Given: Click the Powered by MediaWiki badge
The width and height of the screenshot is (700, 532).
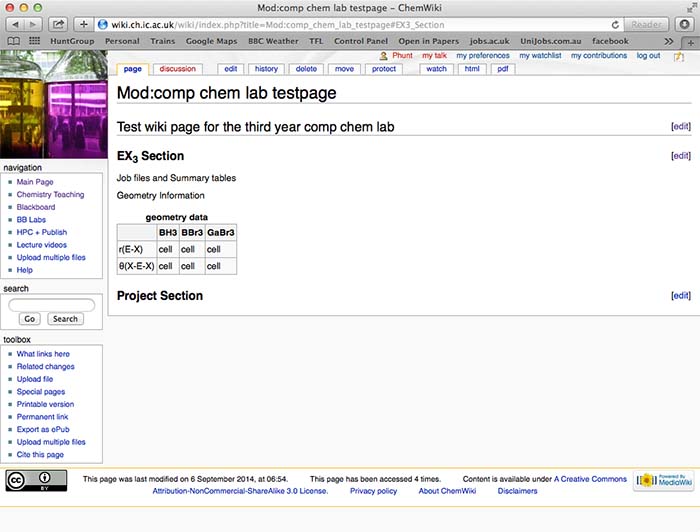Looking at the screenshot, I should pos(664,481).
